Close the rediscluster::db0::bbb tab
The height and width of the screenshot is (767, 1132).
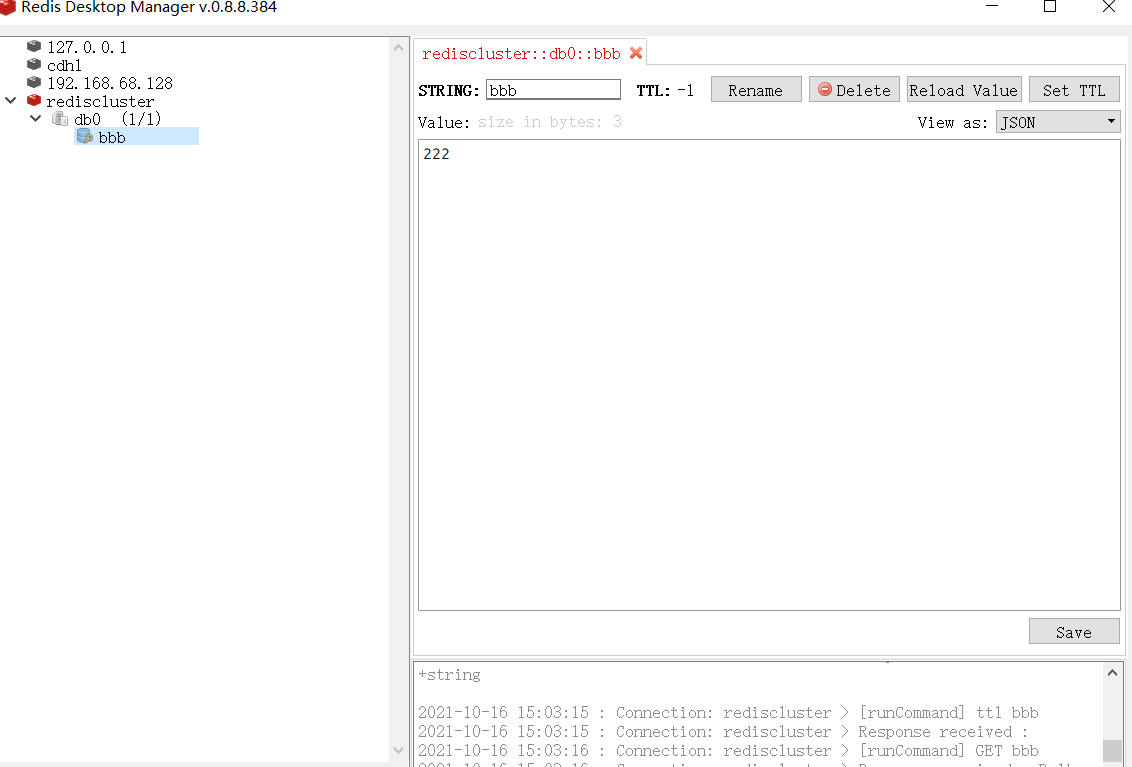pos(636,53)
